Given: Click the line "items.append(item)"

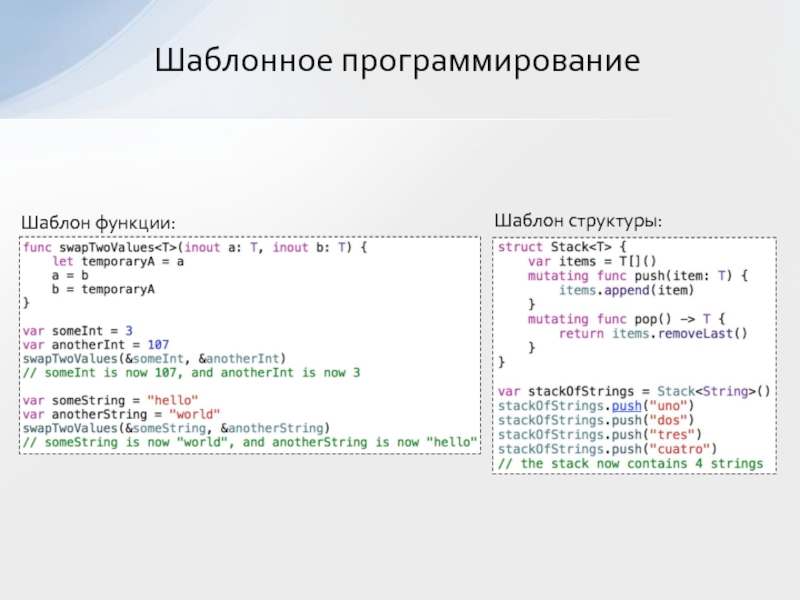Looking at the screenshot, I should [x=627, y=290].
